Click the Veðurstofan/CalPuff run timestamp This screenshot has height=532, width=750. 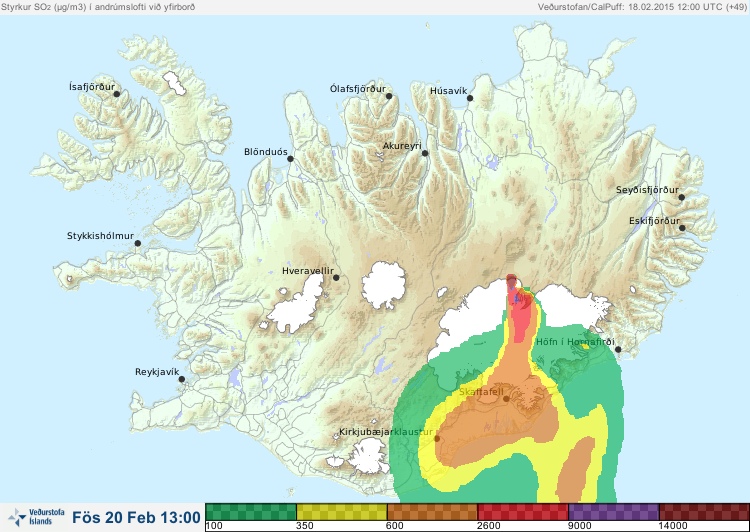click(x=642, y=7)
